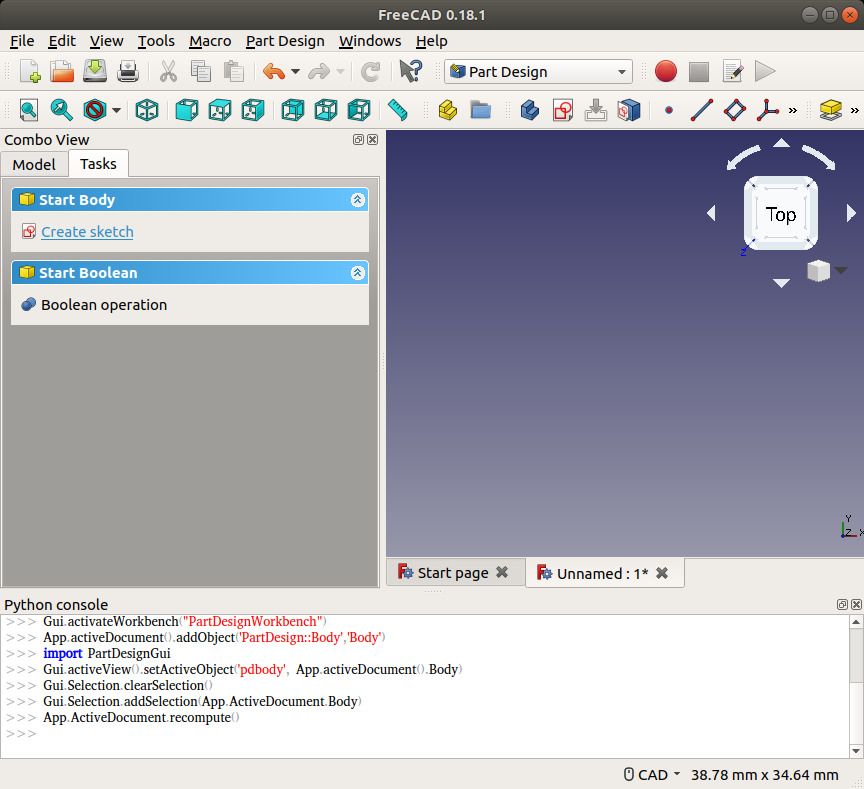Open the undo history dropdown arrow
The width and height of the screenshot is (864, 789).
pos(295,72)
